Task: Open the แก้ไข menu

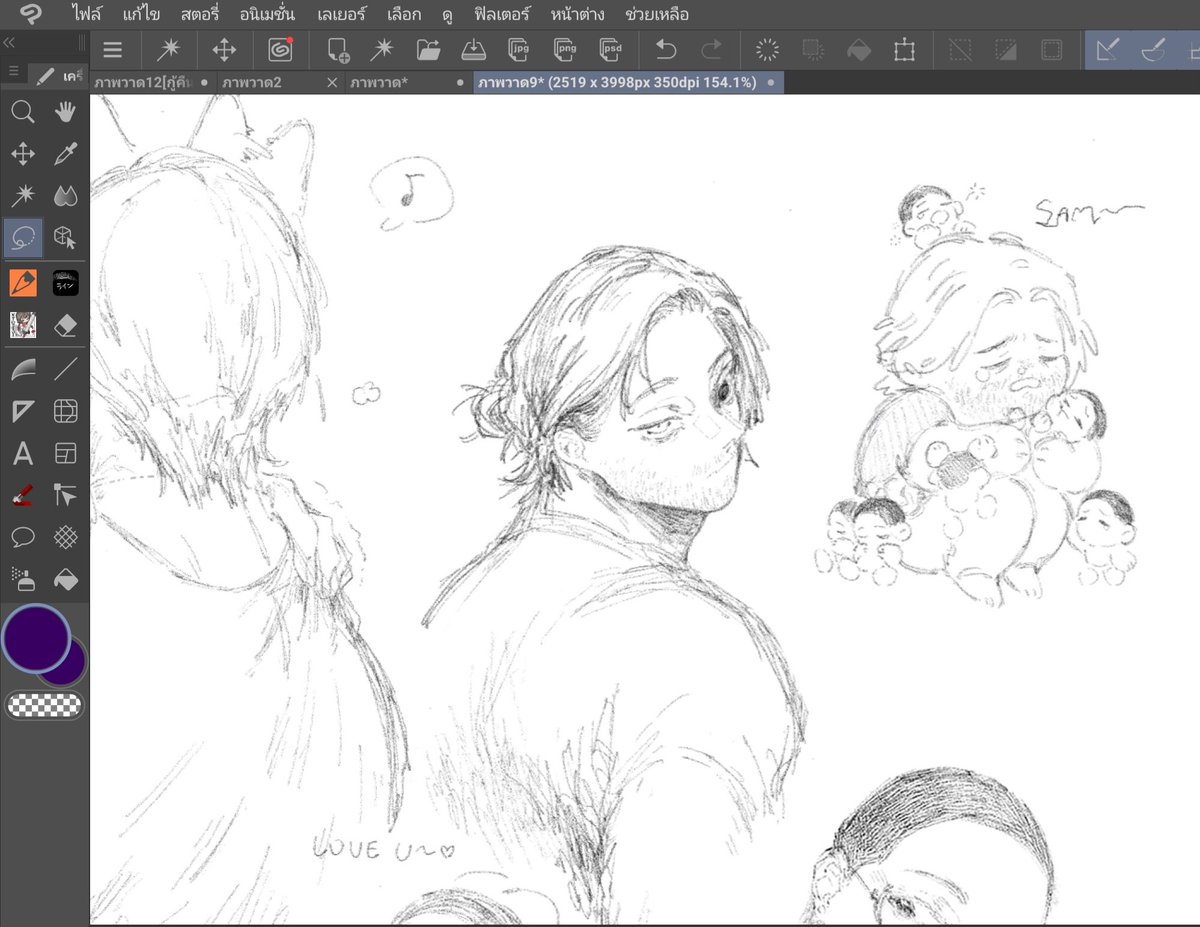Action: (141, 14)
